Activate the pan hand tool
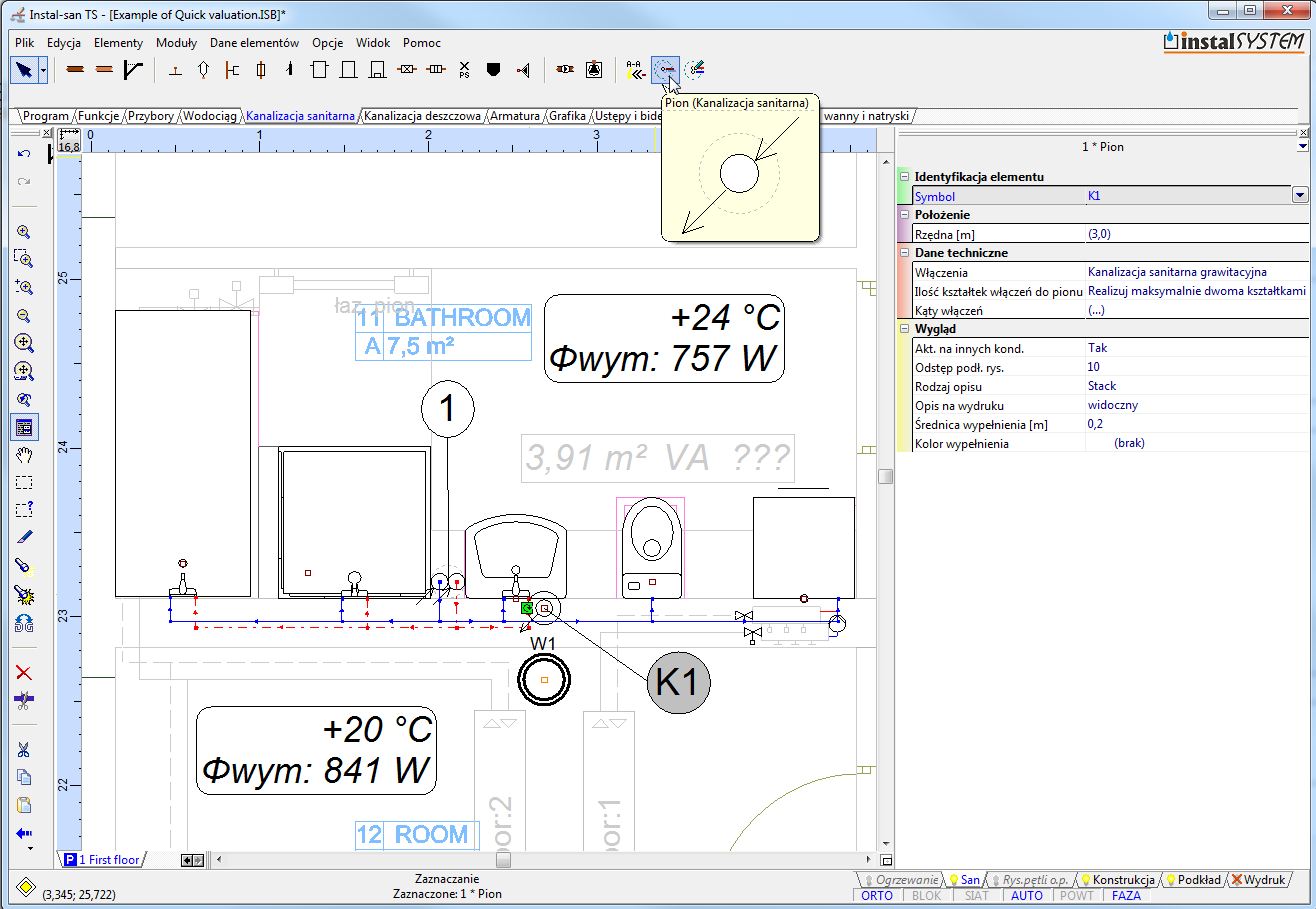Screen dimensions: 1316x909 click(x=24, y=455)
